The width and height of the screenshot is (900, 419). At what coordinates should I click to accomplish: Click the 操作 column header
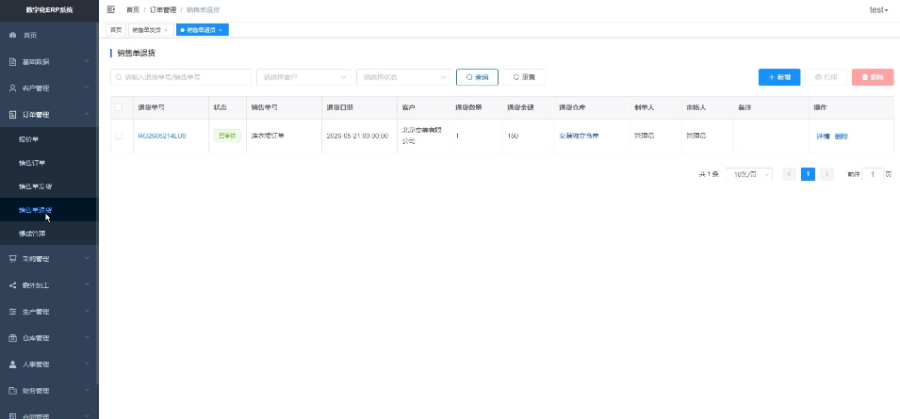[x=821, y=107]
